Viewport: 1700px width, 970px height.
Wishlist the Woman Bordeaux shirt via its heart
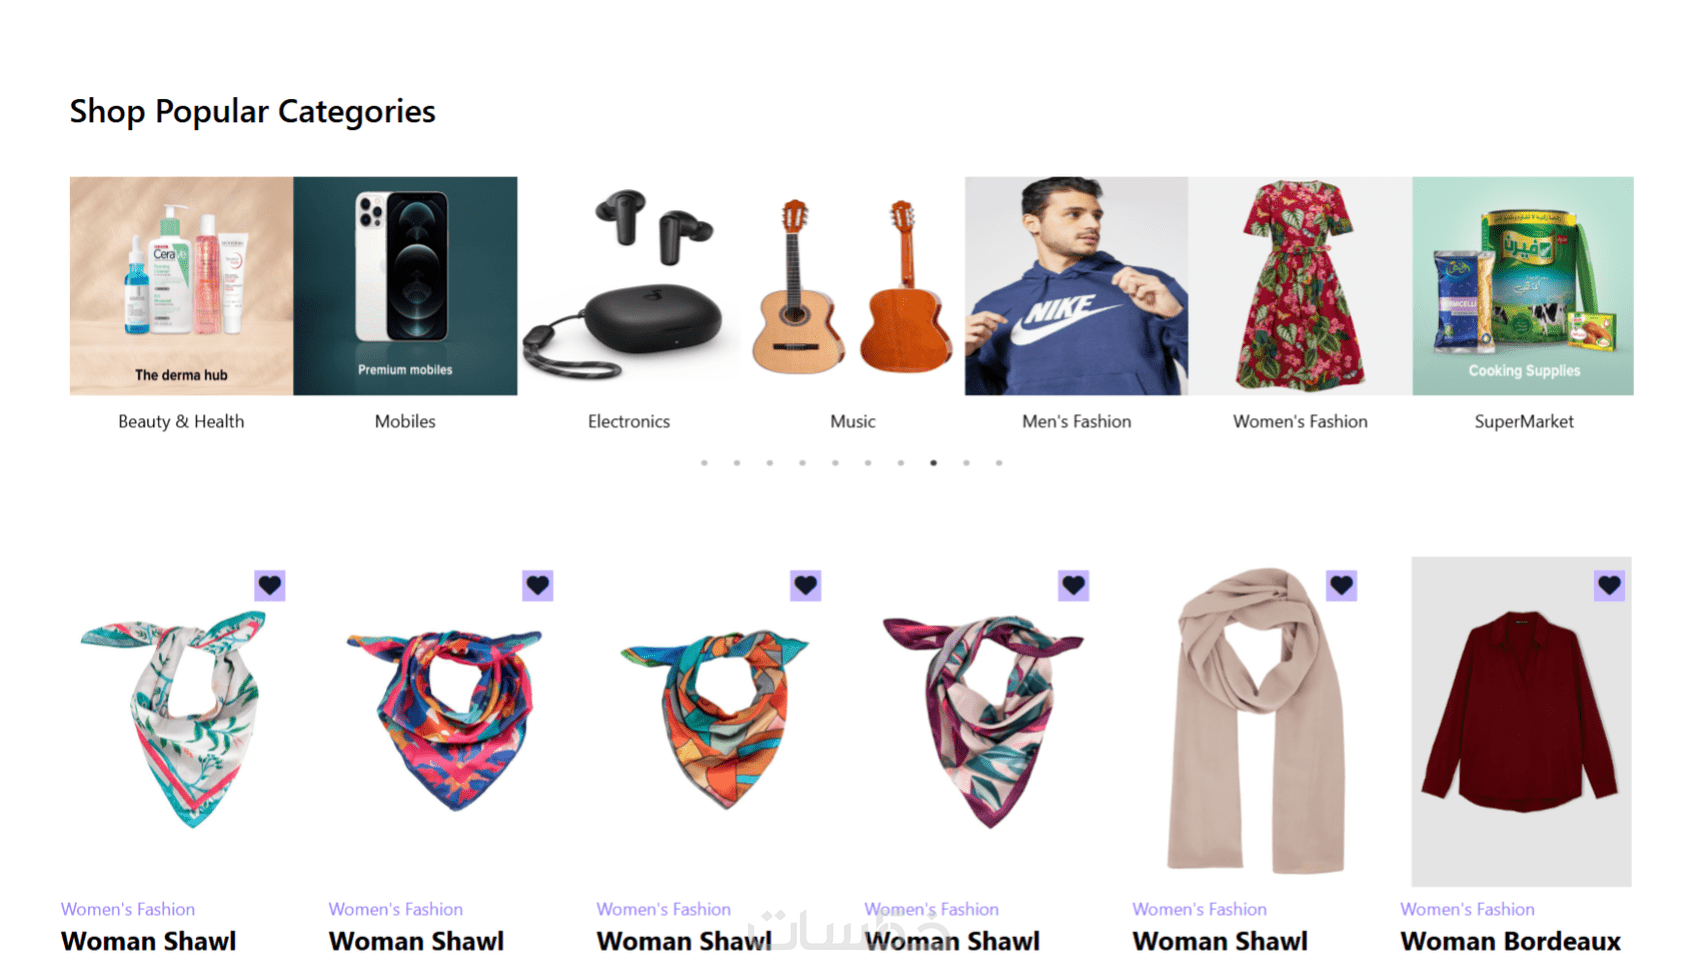(1610, 585)
